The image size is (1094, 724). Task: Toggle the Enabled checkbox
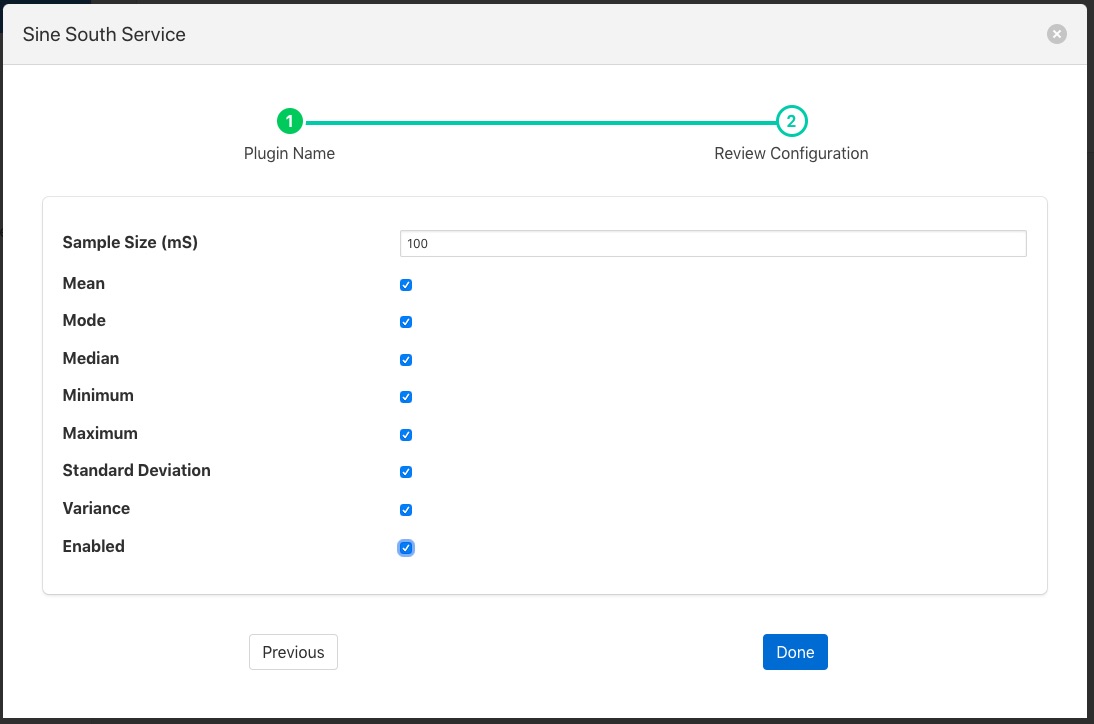pyautogui.click(x=406, y=548)
